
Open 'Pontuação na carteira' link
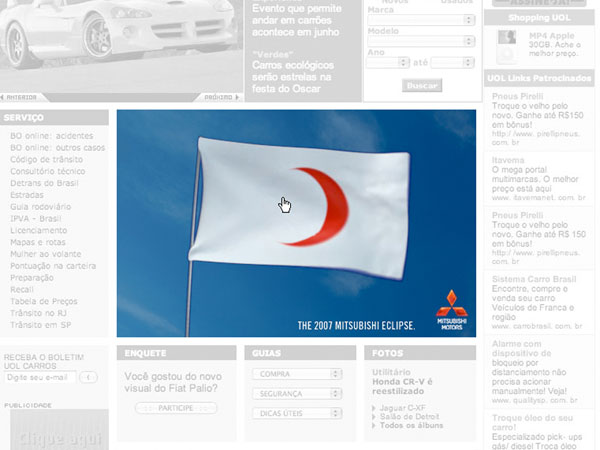[53, 266]
